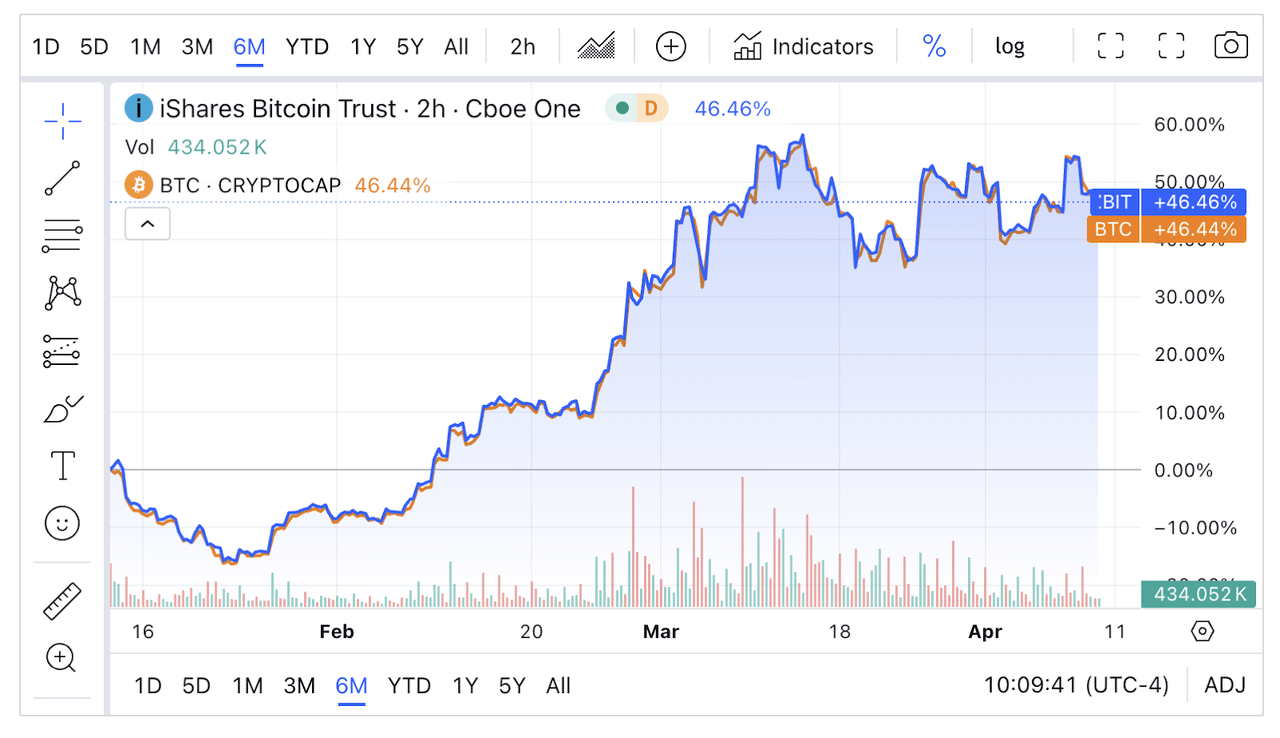The image size is (1280, 738).
Task: Choose 1Y in bottom range bar
Action: tap(465, 686)
